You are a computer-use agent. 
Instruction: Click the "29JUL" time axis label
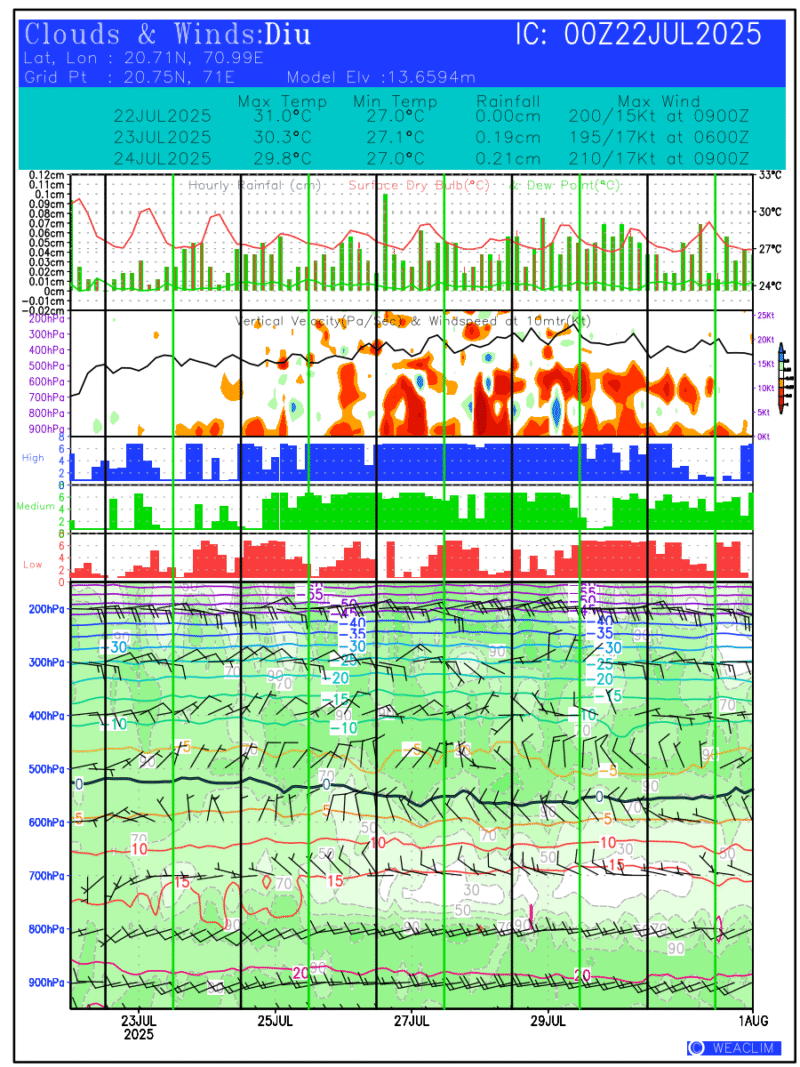point(548,1021)
